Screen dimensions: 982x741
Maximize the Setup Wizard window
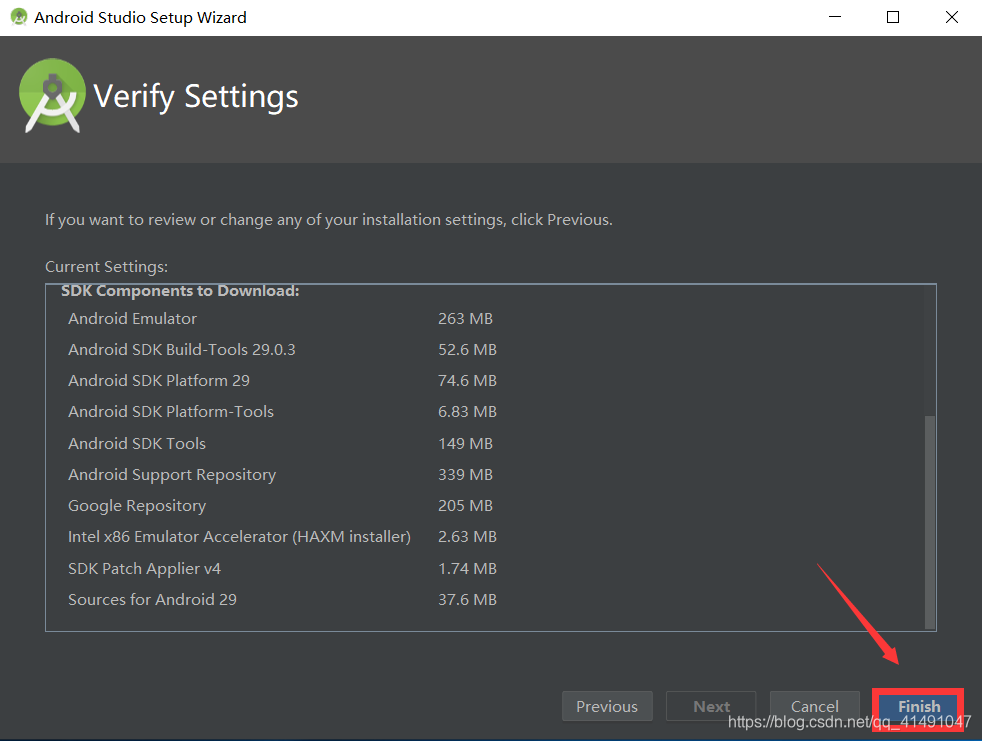893,17
